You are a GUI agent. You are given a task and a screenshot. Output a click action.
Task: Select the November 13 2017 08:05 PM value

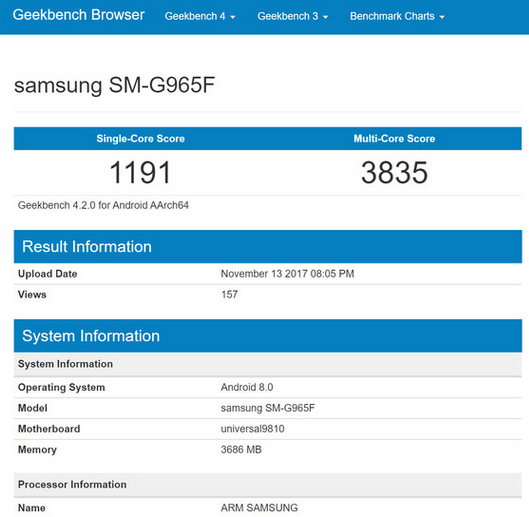click(287, 274)
